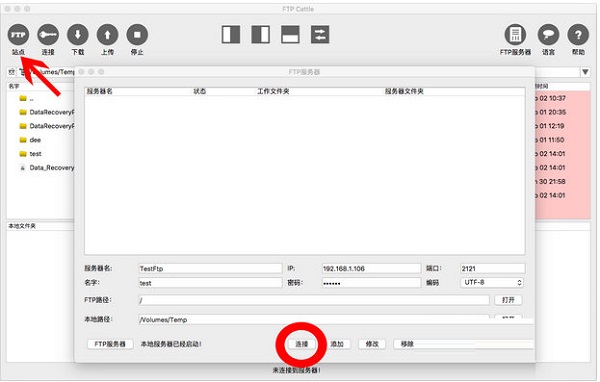Click the username field containing test
600x382 pixels.
(x=210, y=283)
